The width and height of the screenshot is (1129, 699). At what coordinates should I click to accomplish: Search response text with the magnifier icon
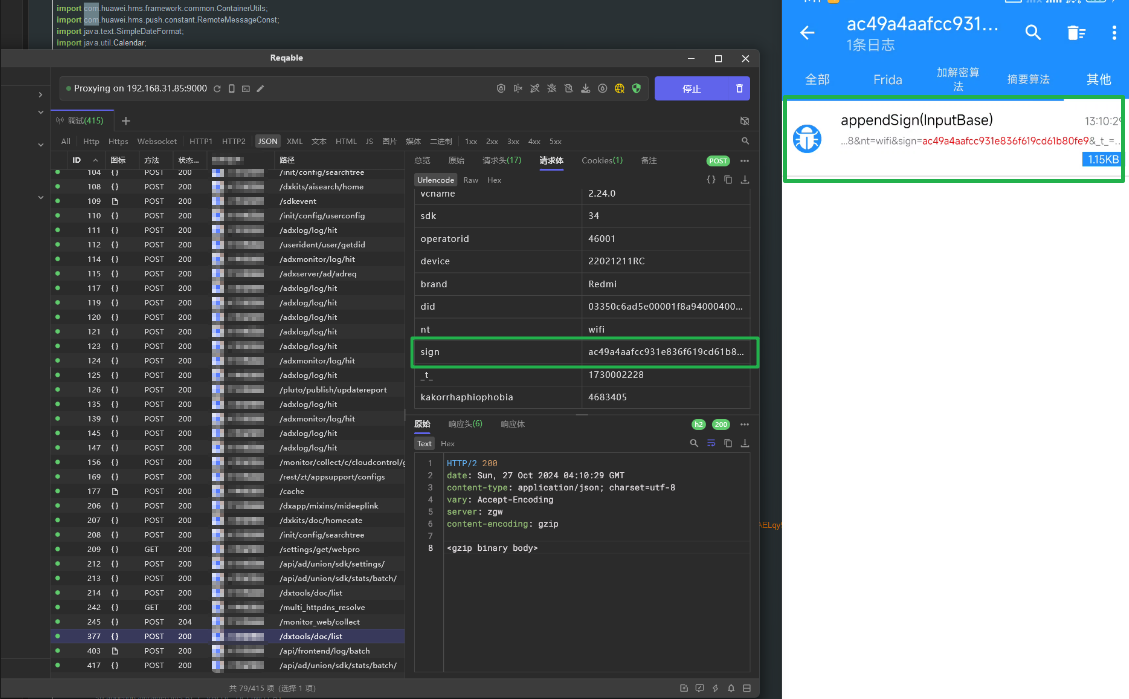point(693,443)
